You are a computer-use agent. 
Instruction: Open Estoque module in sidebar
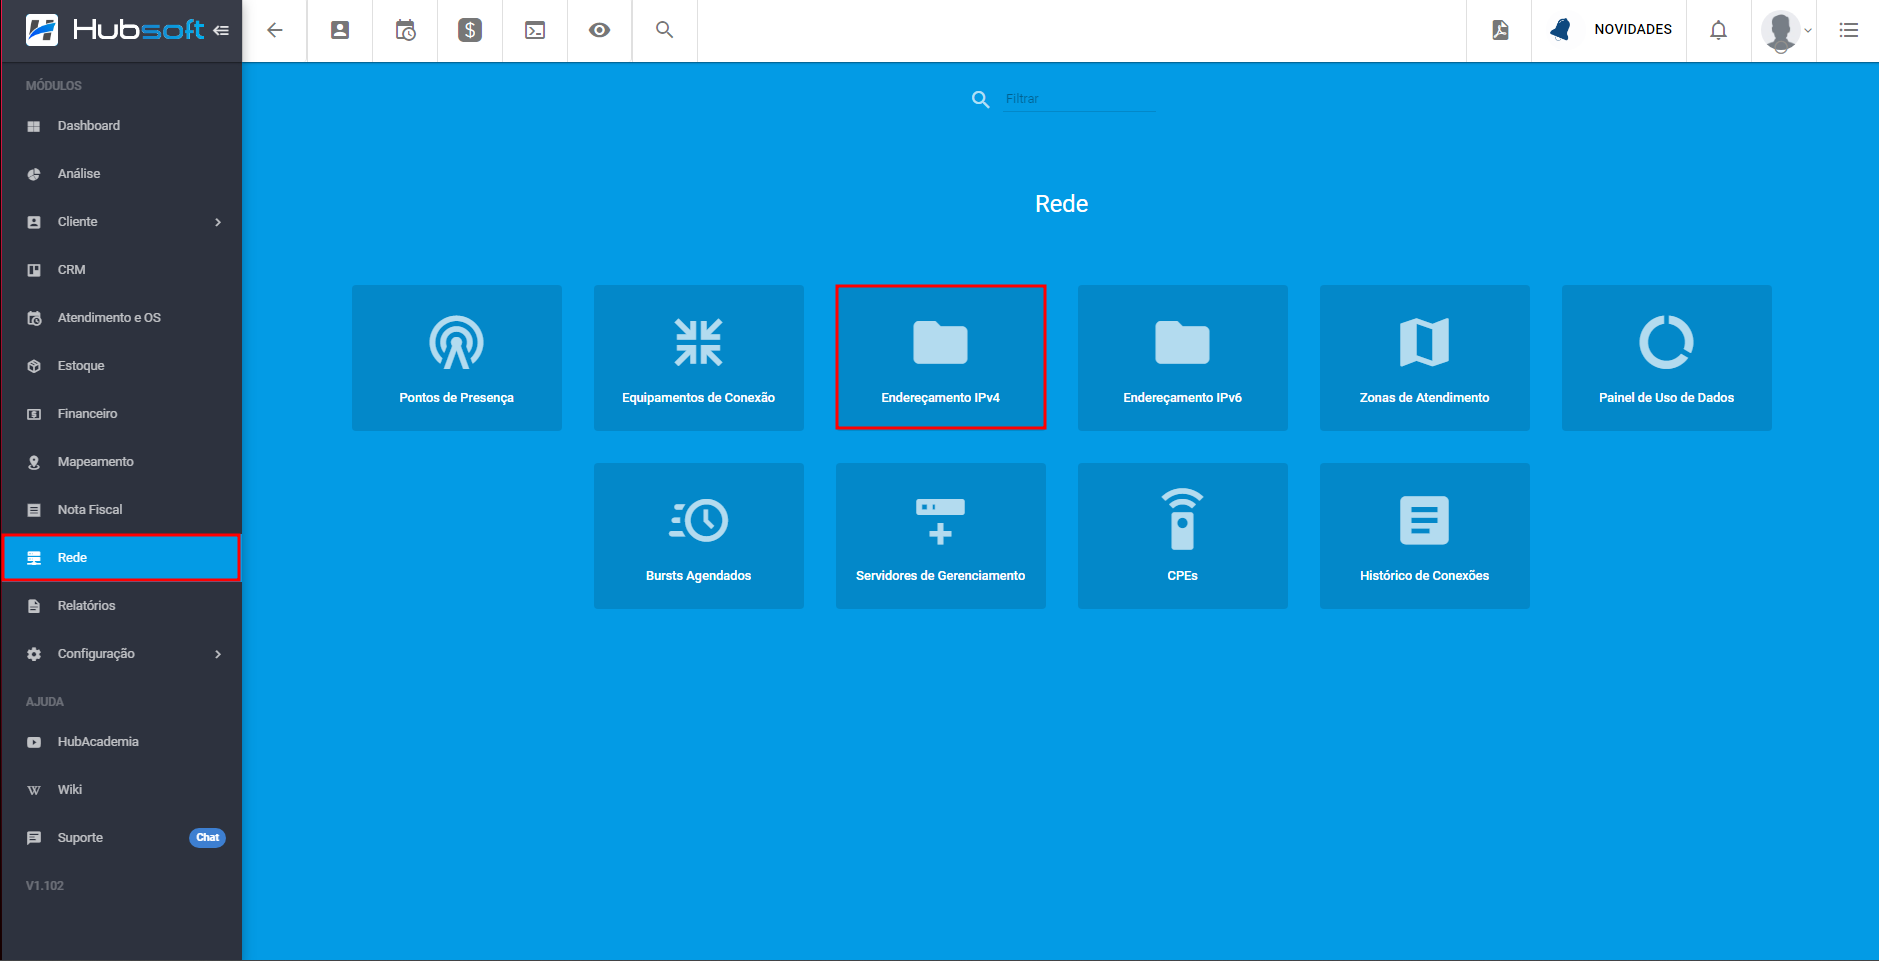(x=121, y=366)
